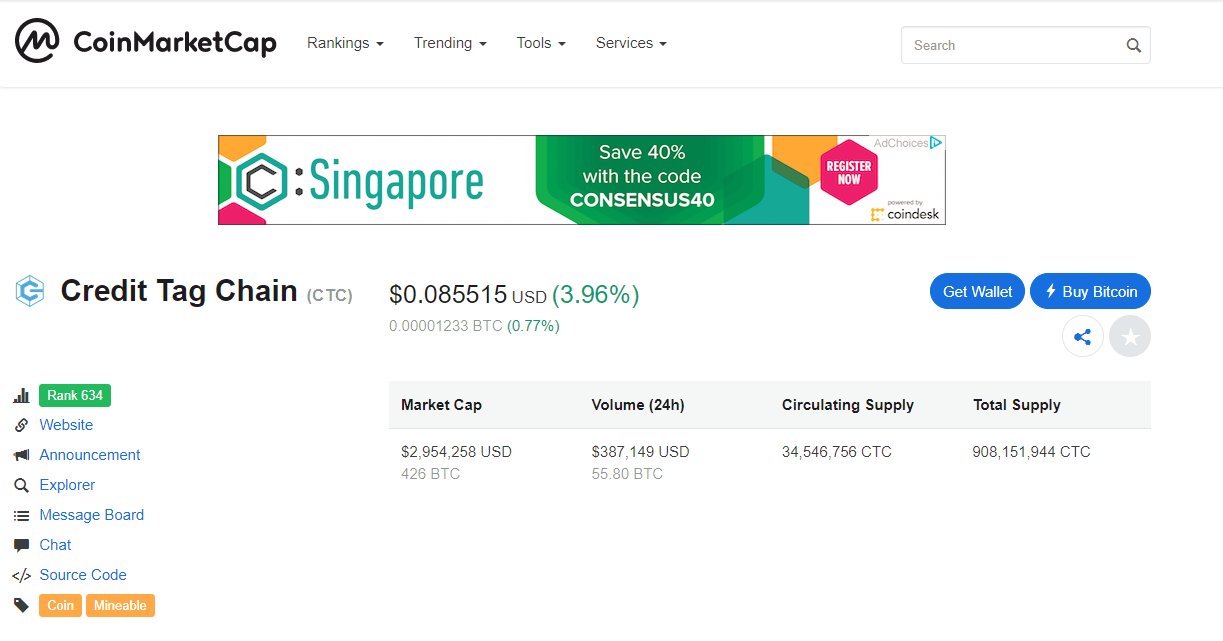This screenshot has width=1223, height=641.
Task: Click the (0.77%) BTC change
Action: 533,326
